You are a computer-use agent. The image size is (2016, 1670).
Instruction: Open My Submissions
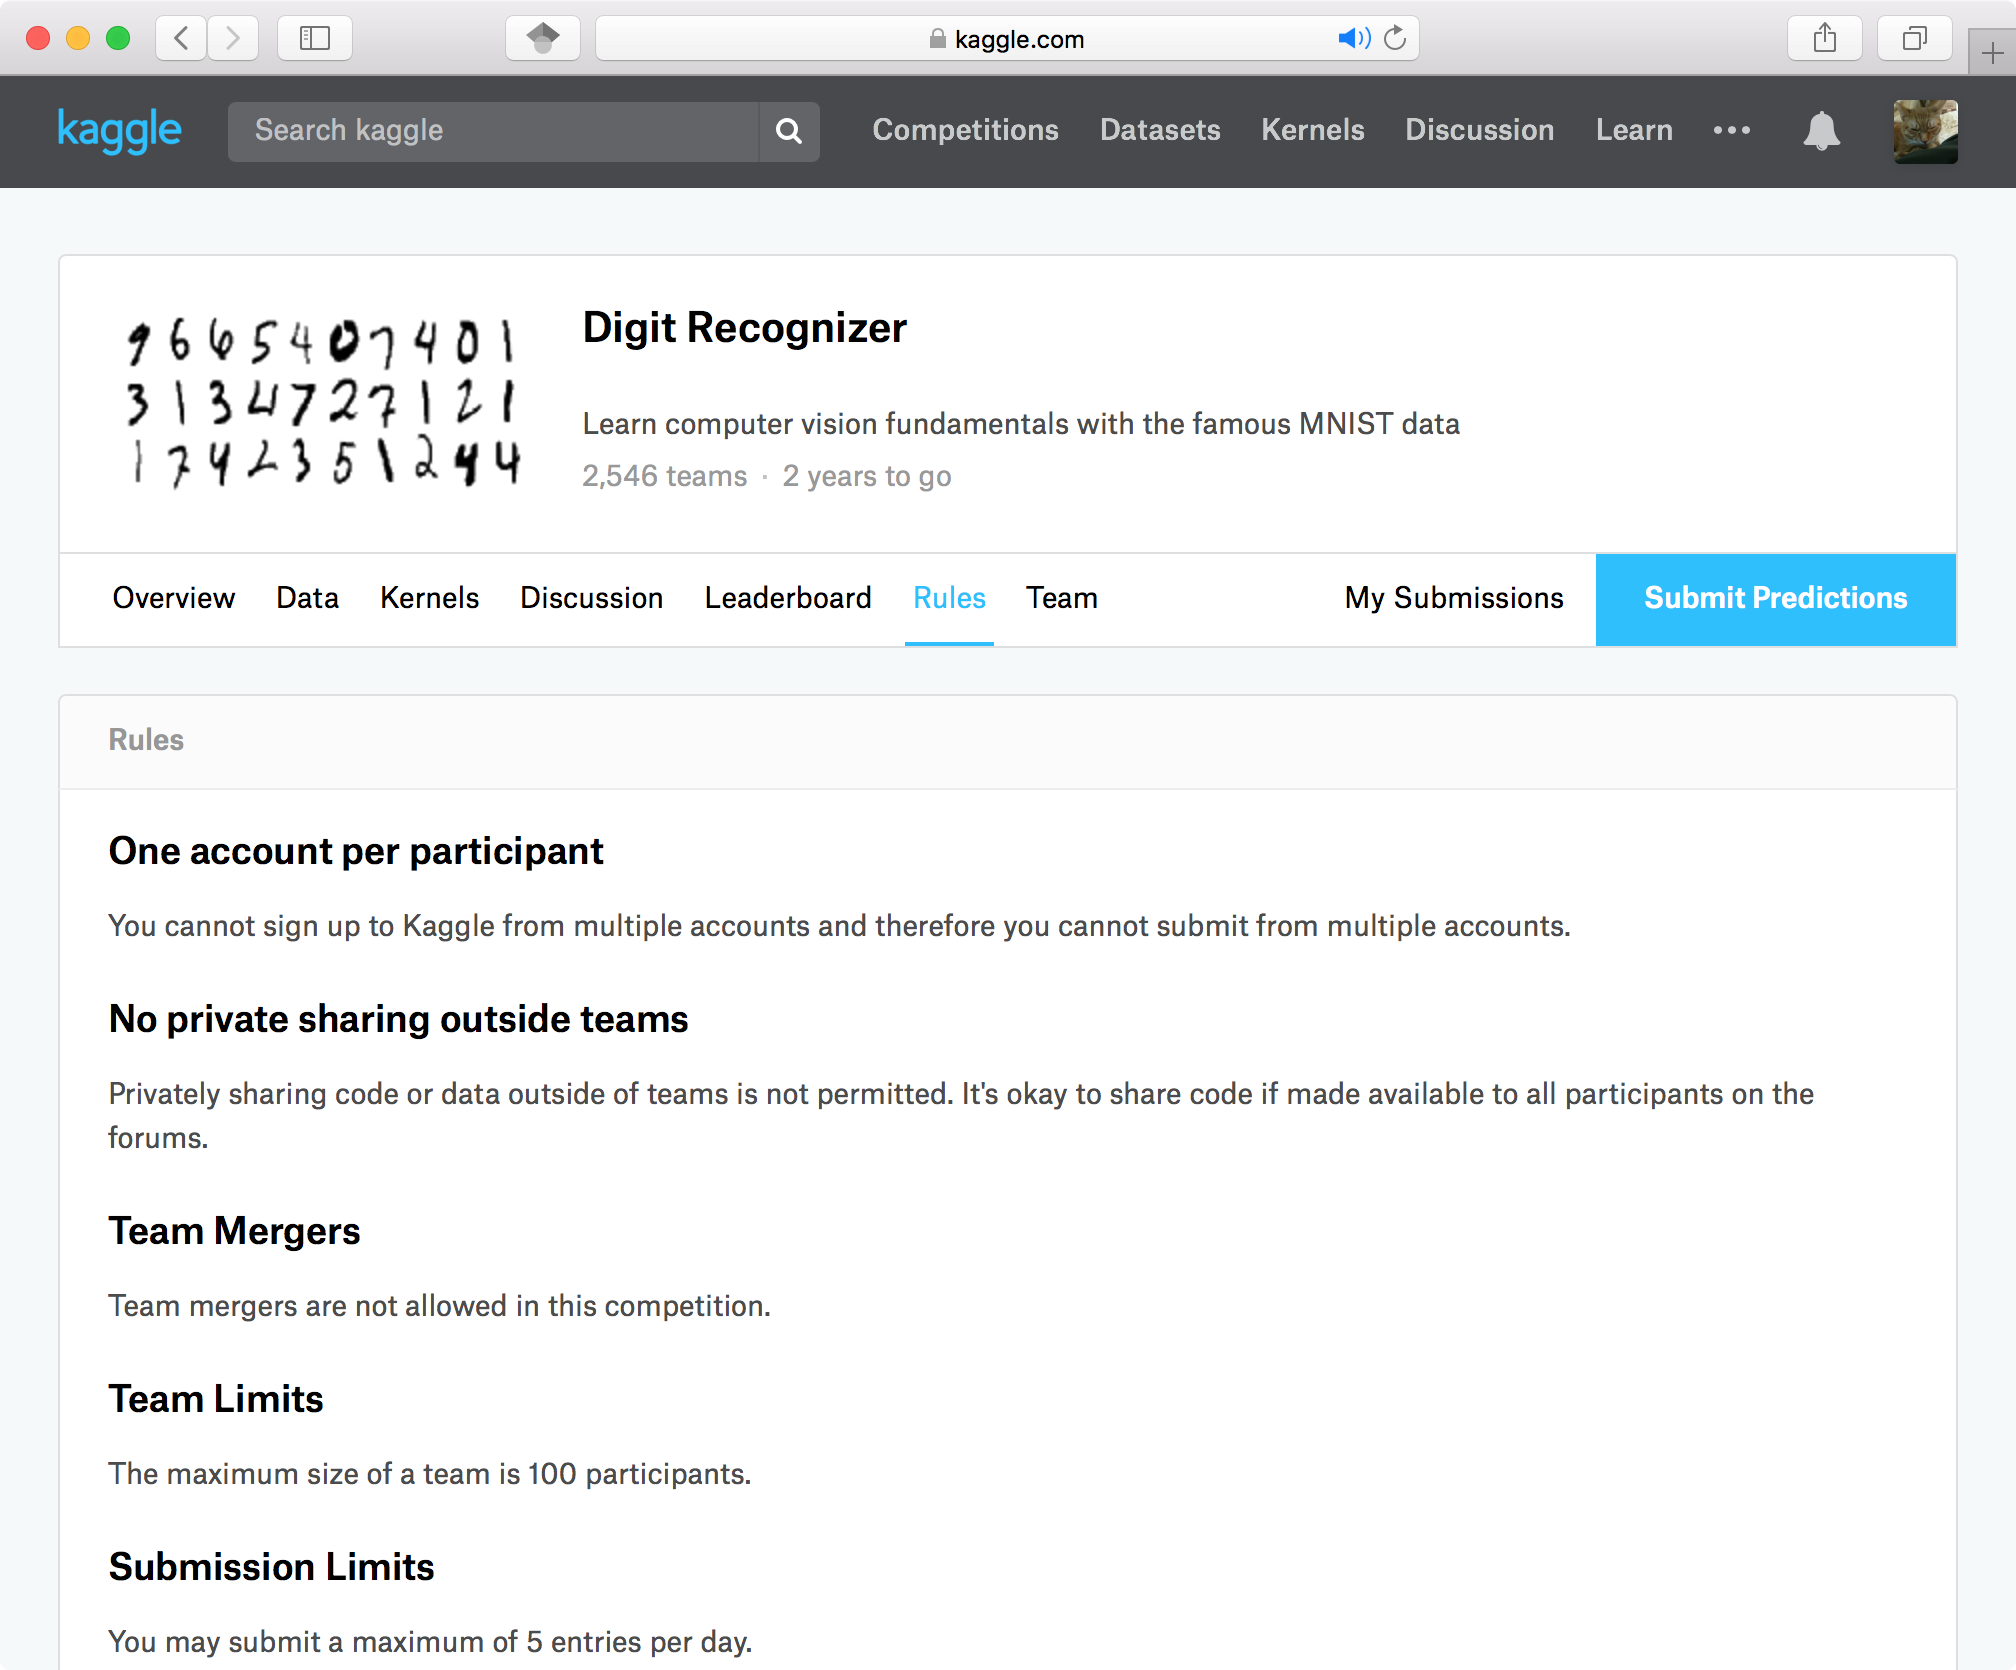(x=1453, y=598)
